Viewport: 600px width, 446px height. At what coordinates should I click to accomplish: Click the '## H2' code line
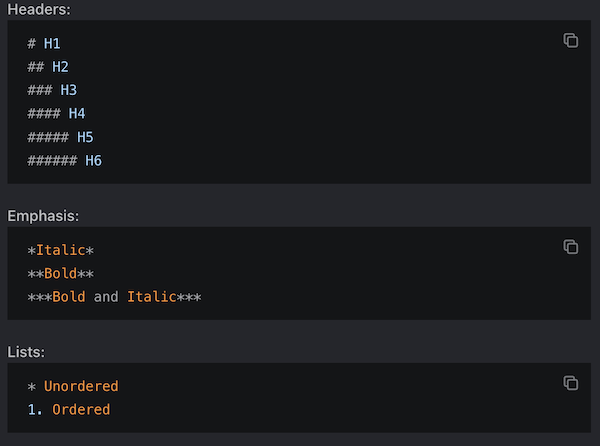(48, 67)
